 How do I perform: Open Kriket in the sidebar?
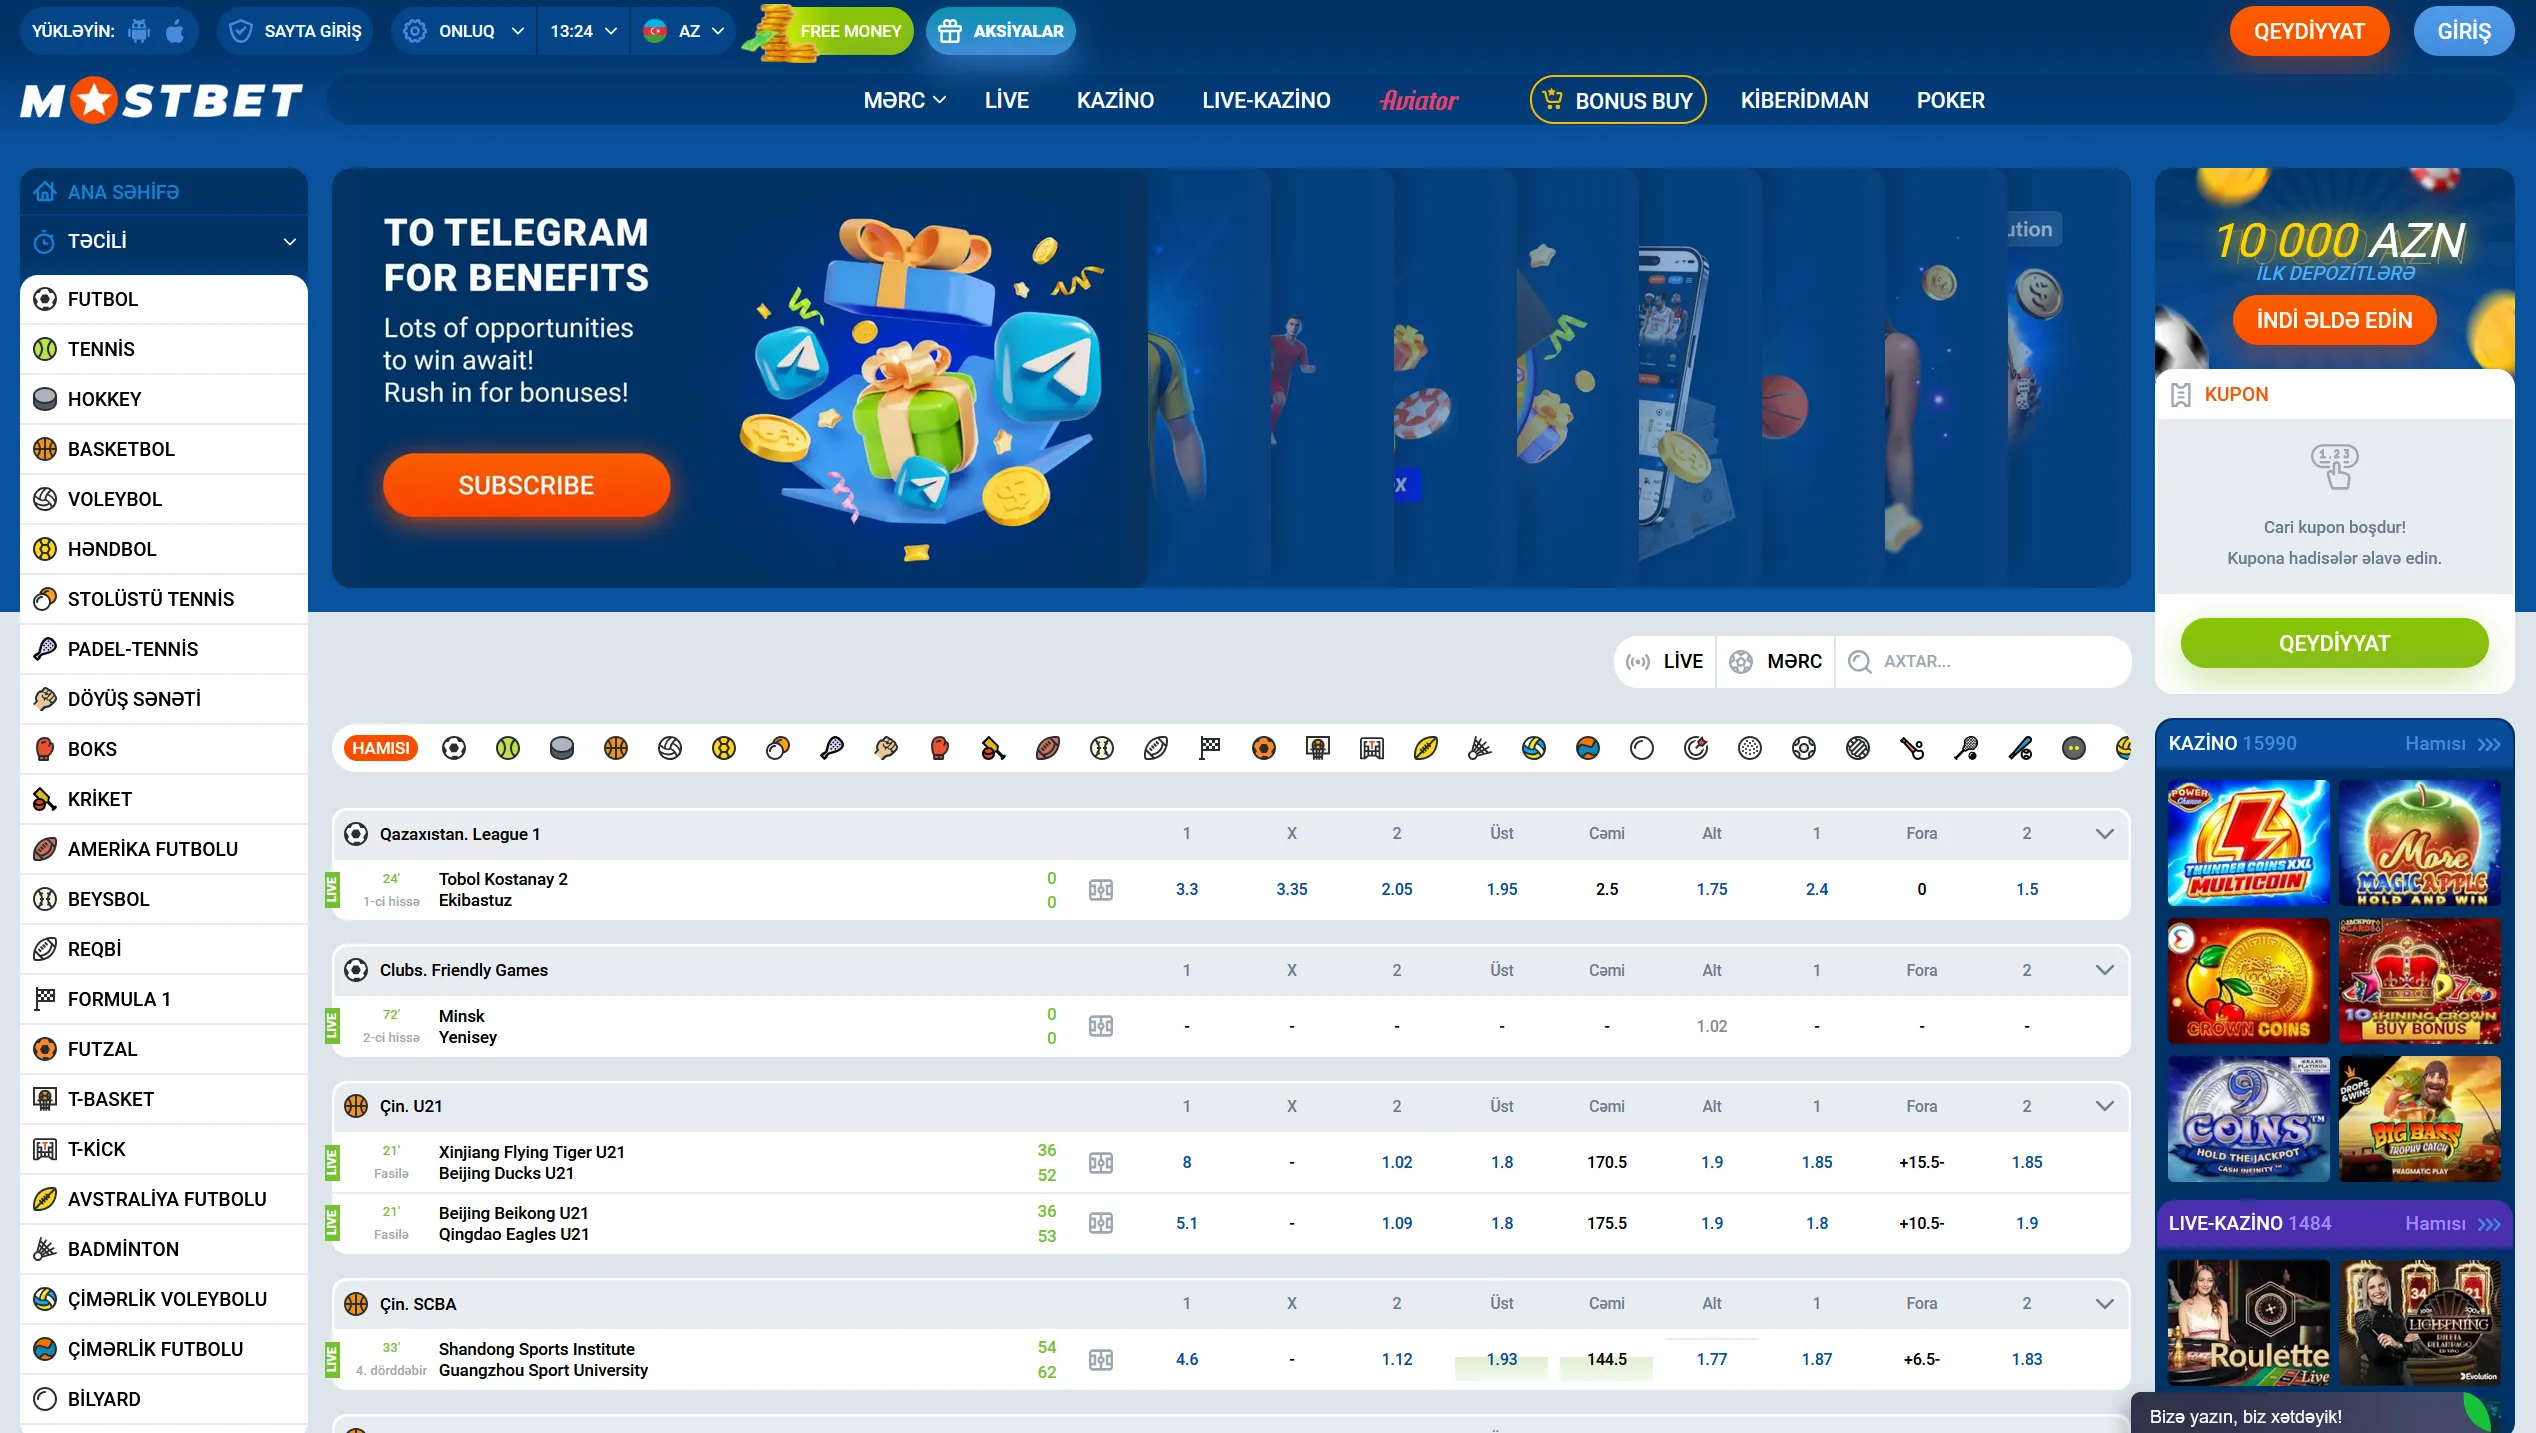(164, 799)
